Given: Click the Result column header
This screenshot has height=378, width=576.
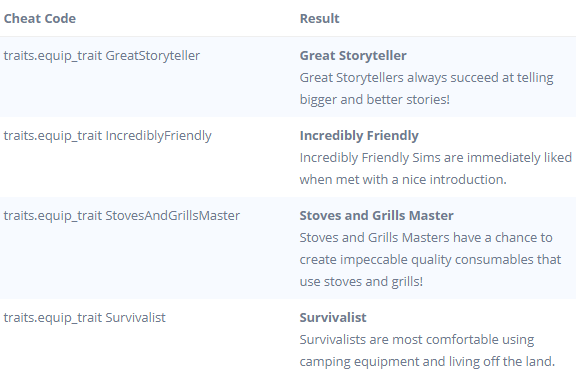Looking at the screenshot, I should coord(320,18).
